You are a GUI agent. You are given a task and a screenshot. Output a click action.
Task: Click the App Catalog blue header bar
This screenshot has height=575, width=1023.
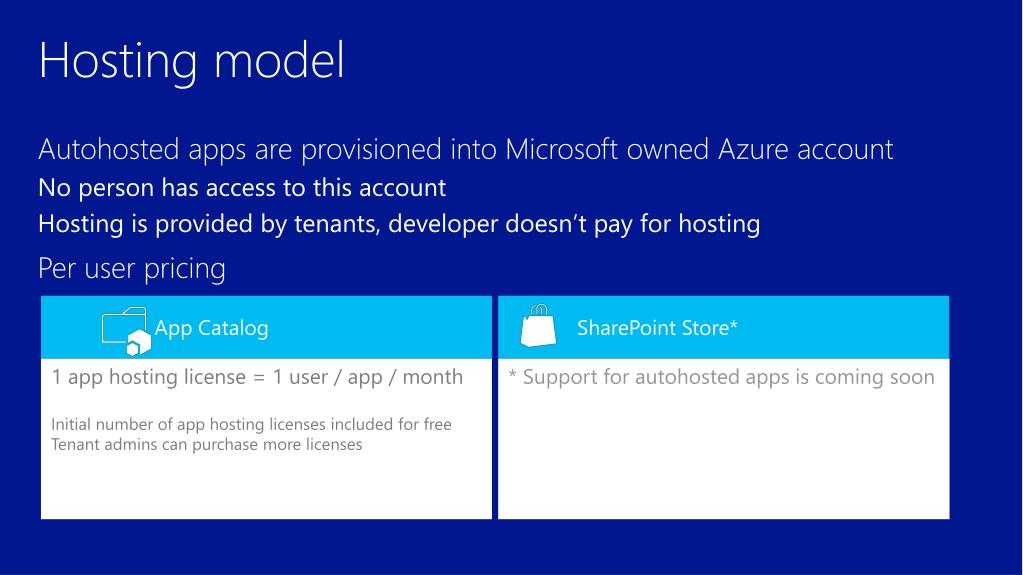coord(266,327)
